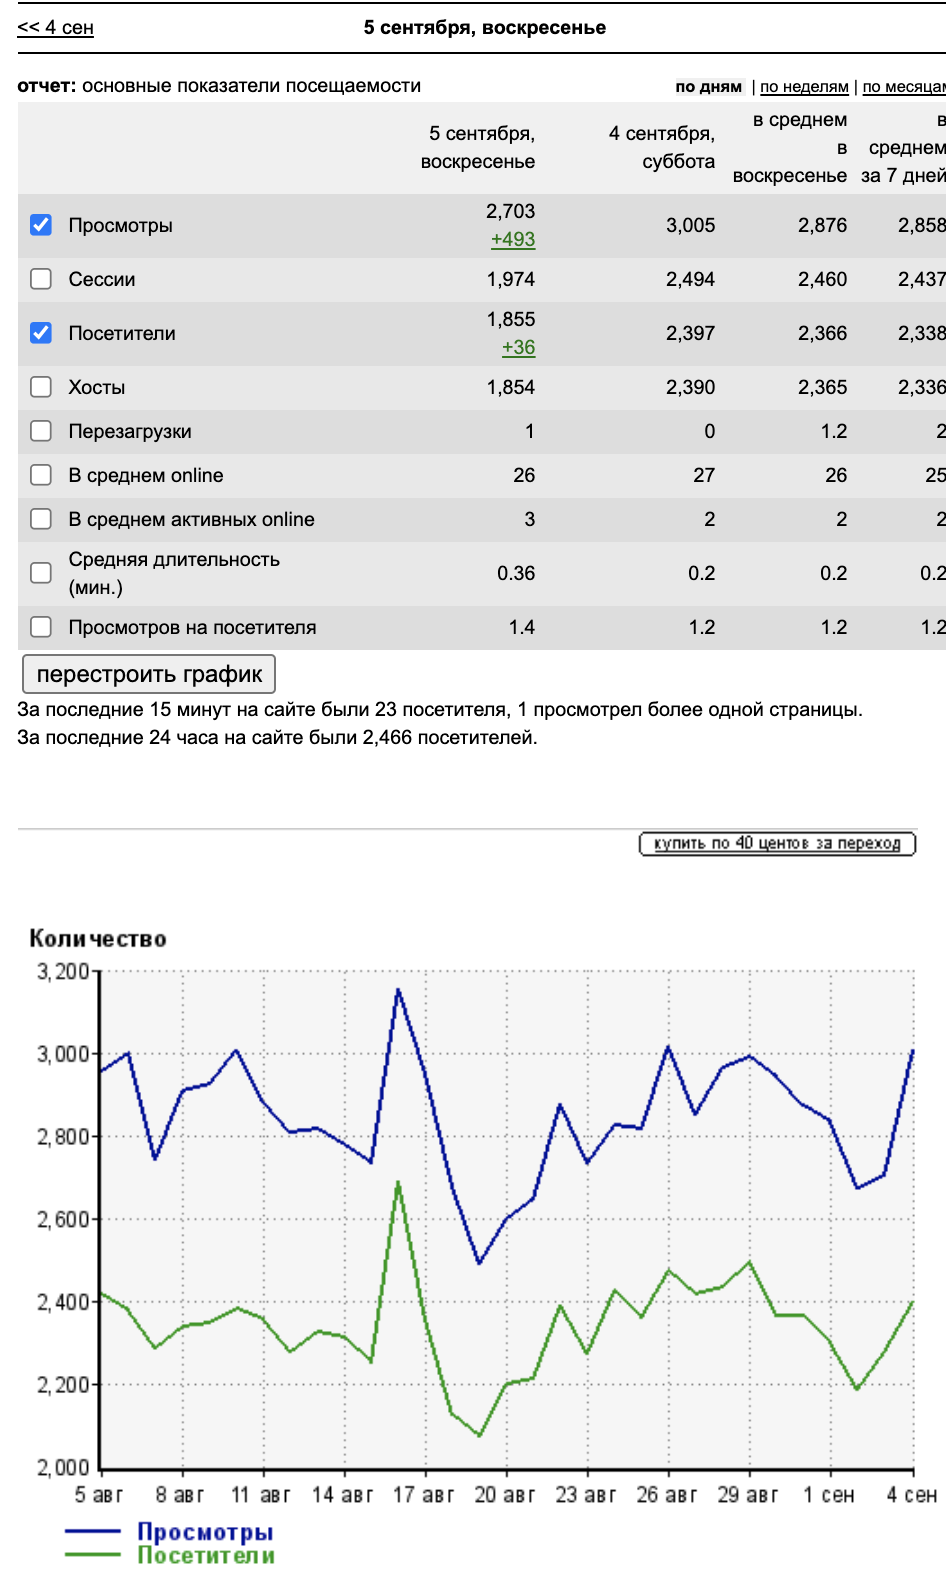Tick the Хосты checkbox
Image resolution: width=946 pixels, height=1594 pixels.
tap(41, 387)
